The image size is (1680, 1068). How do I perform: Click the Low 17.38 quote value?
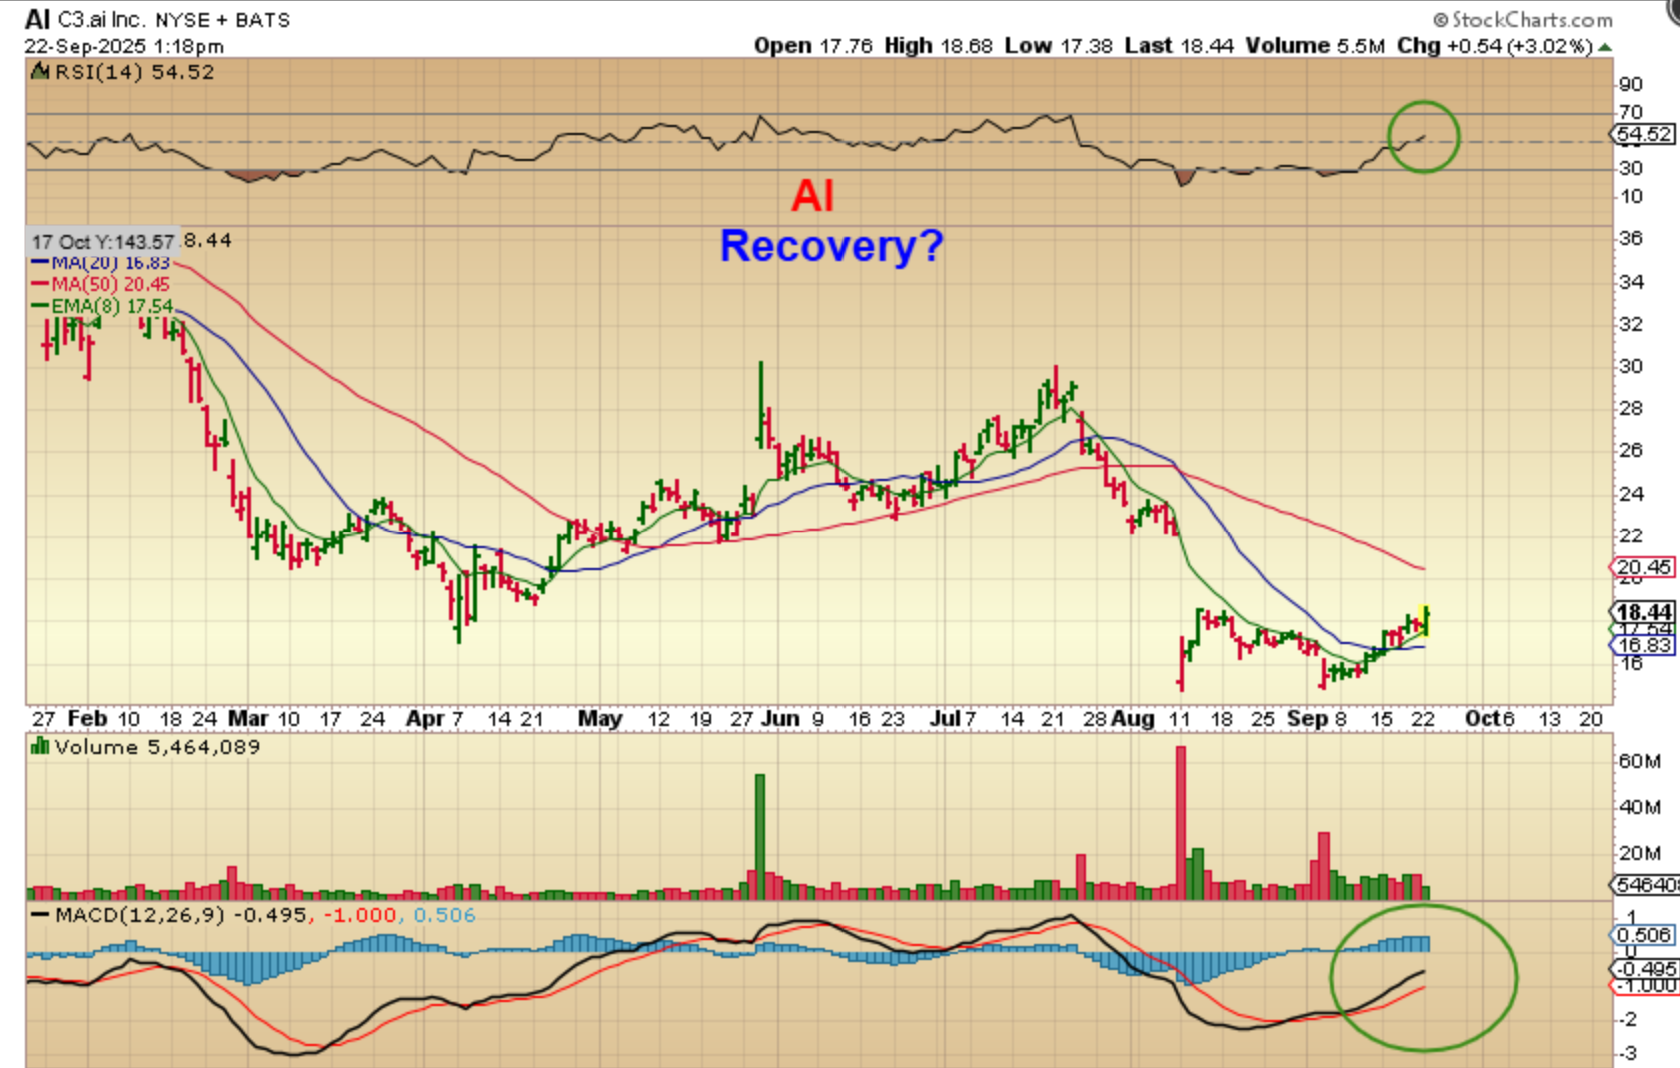(x=1058, y=46)
